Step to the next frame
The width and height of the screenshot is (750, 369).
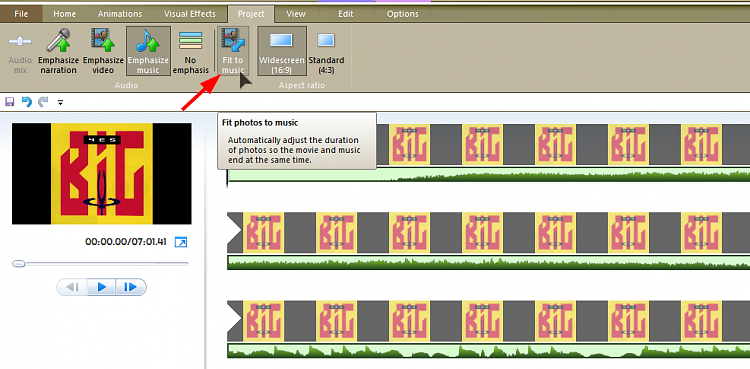click(x=130, y=287)
